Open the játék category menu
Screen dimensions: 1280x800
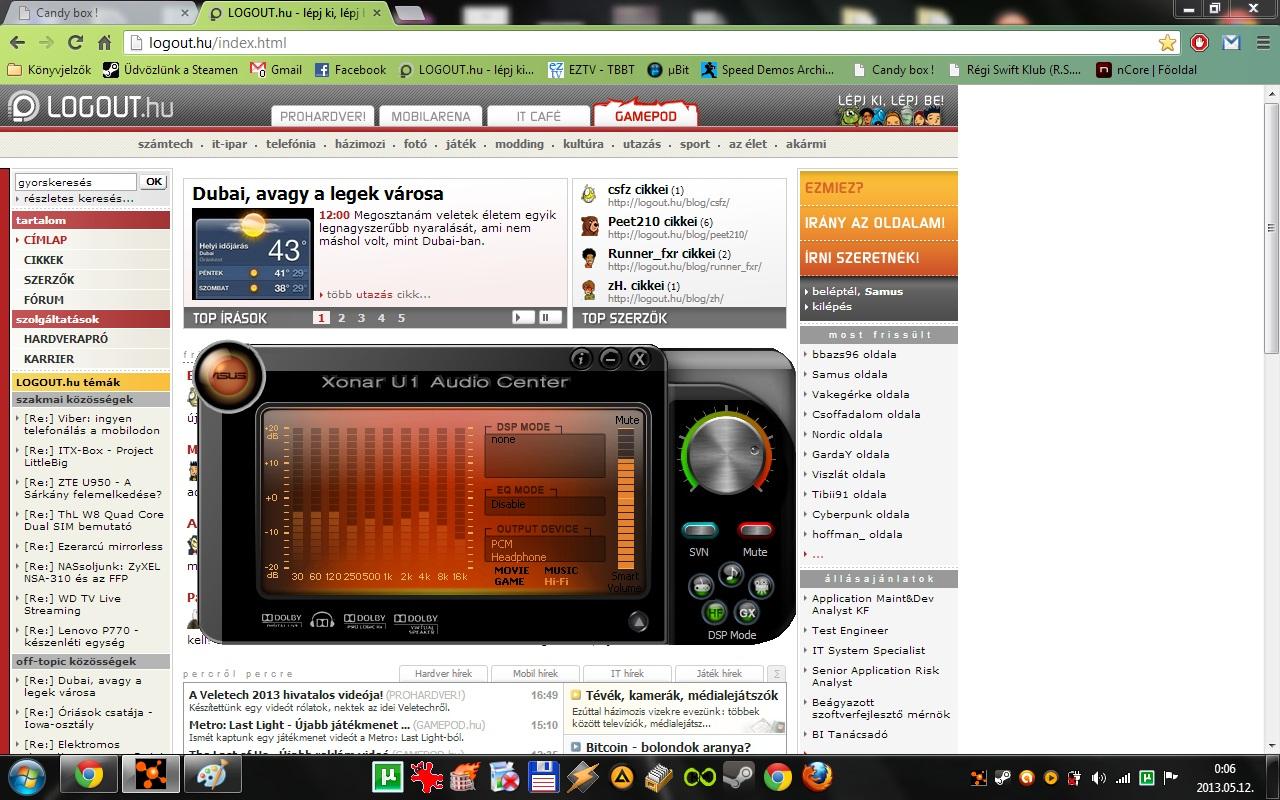[461, 144]
